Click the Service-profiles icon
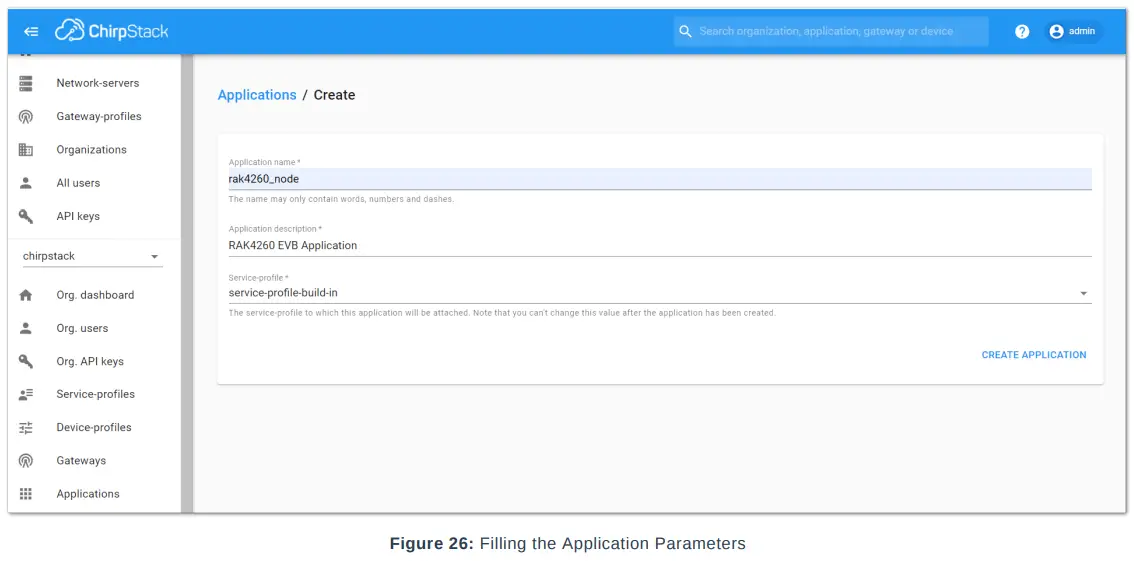Image resolution: width=1134 pixels, height=561 pixels. 26,394
